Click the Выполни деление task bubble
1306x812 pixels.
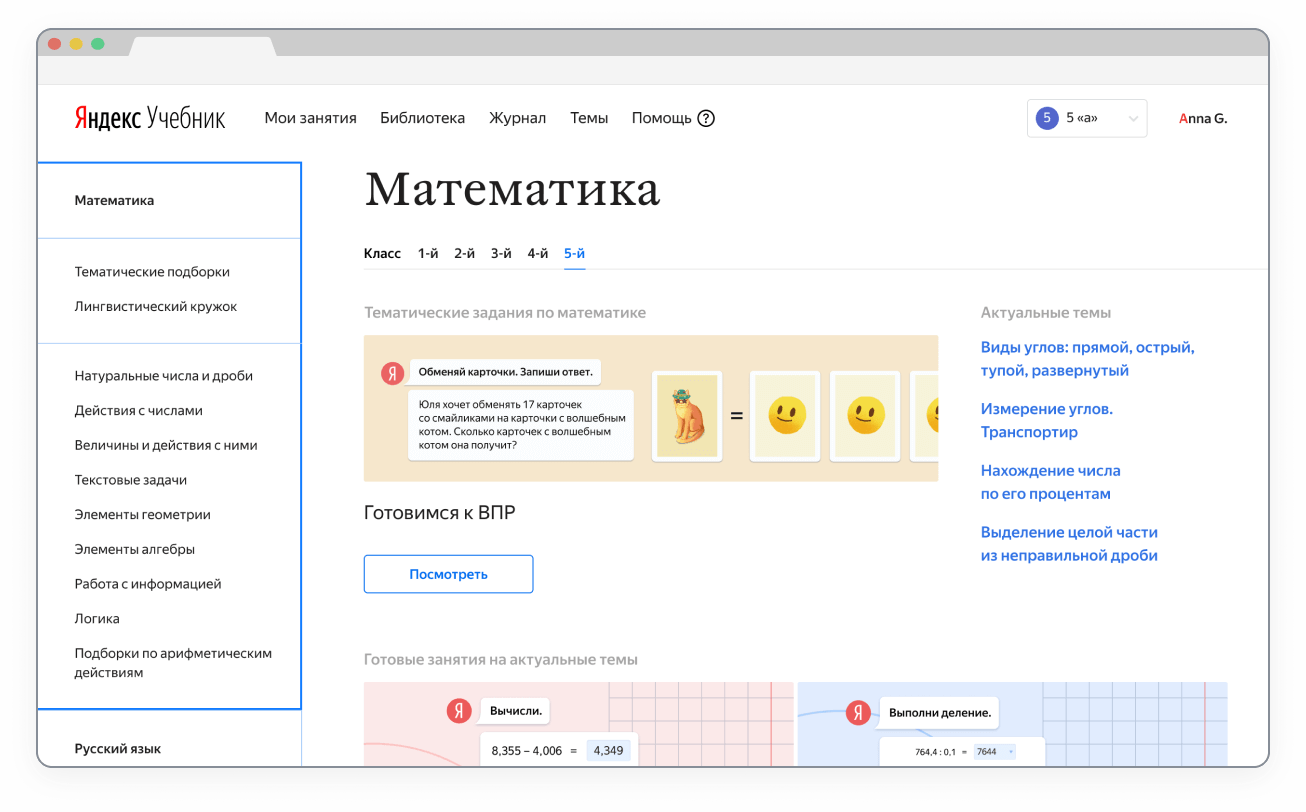pyautogui.click(x=940, y=713)
